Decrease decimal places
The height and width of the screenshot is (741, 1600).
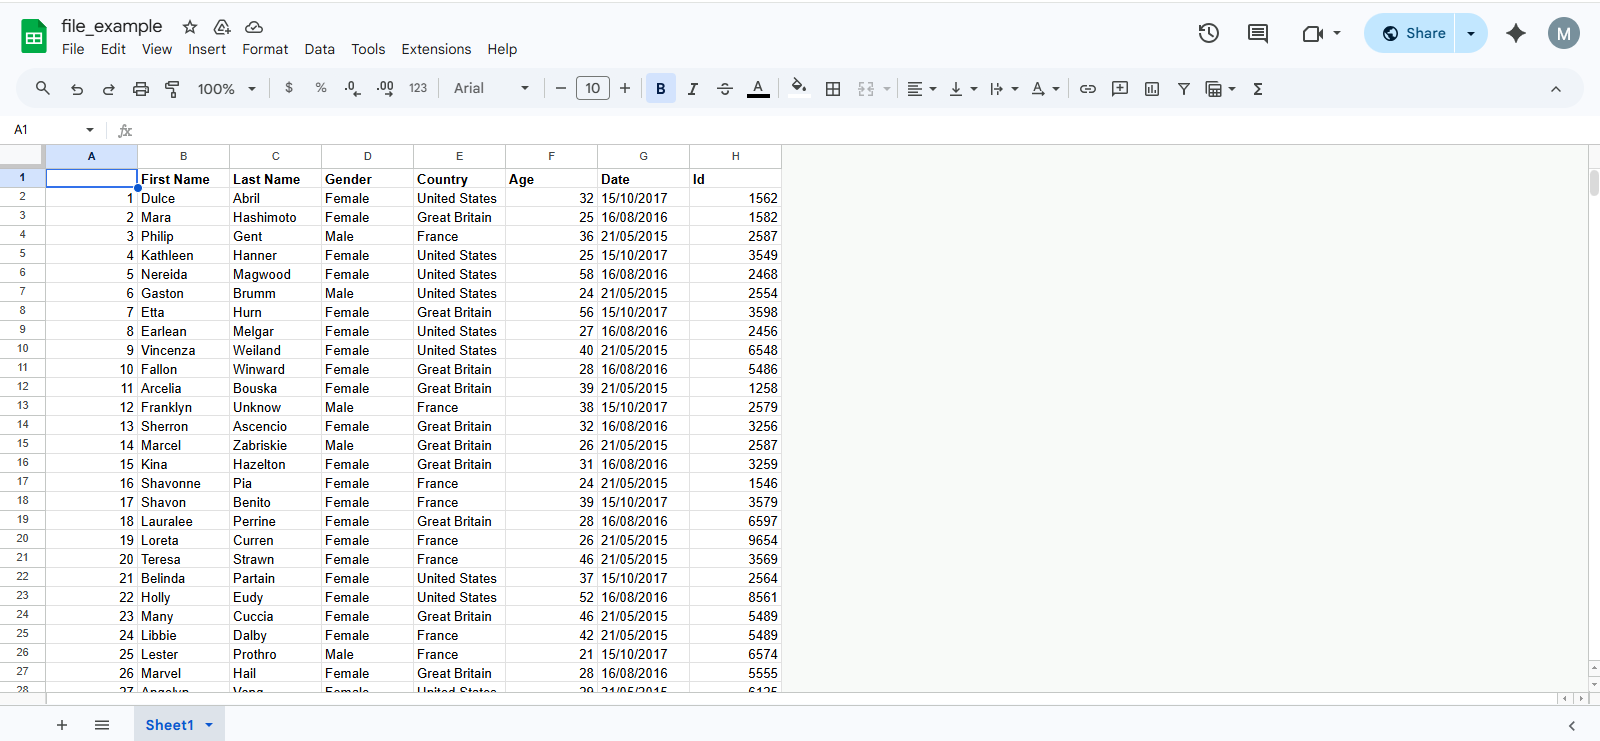point(352,88)
